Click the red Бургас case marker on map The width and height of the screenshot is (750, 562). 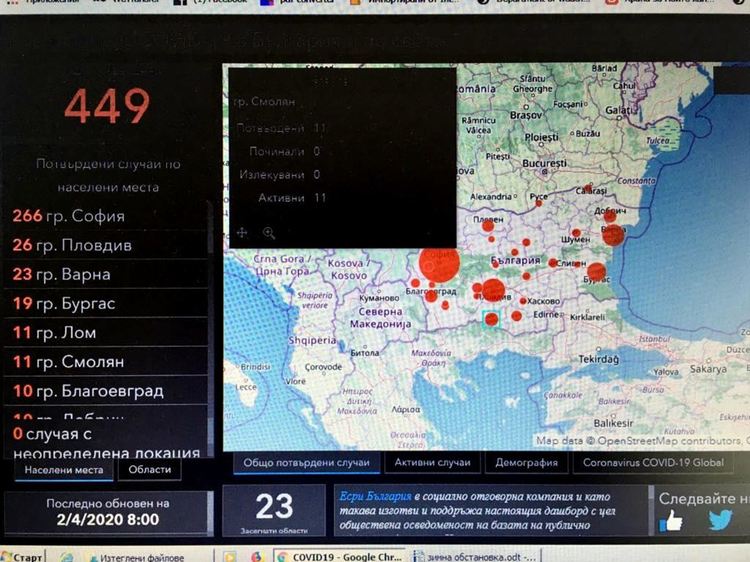click(597, 271)
